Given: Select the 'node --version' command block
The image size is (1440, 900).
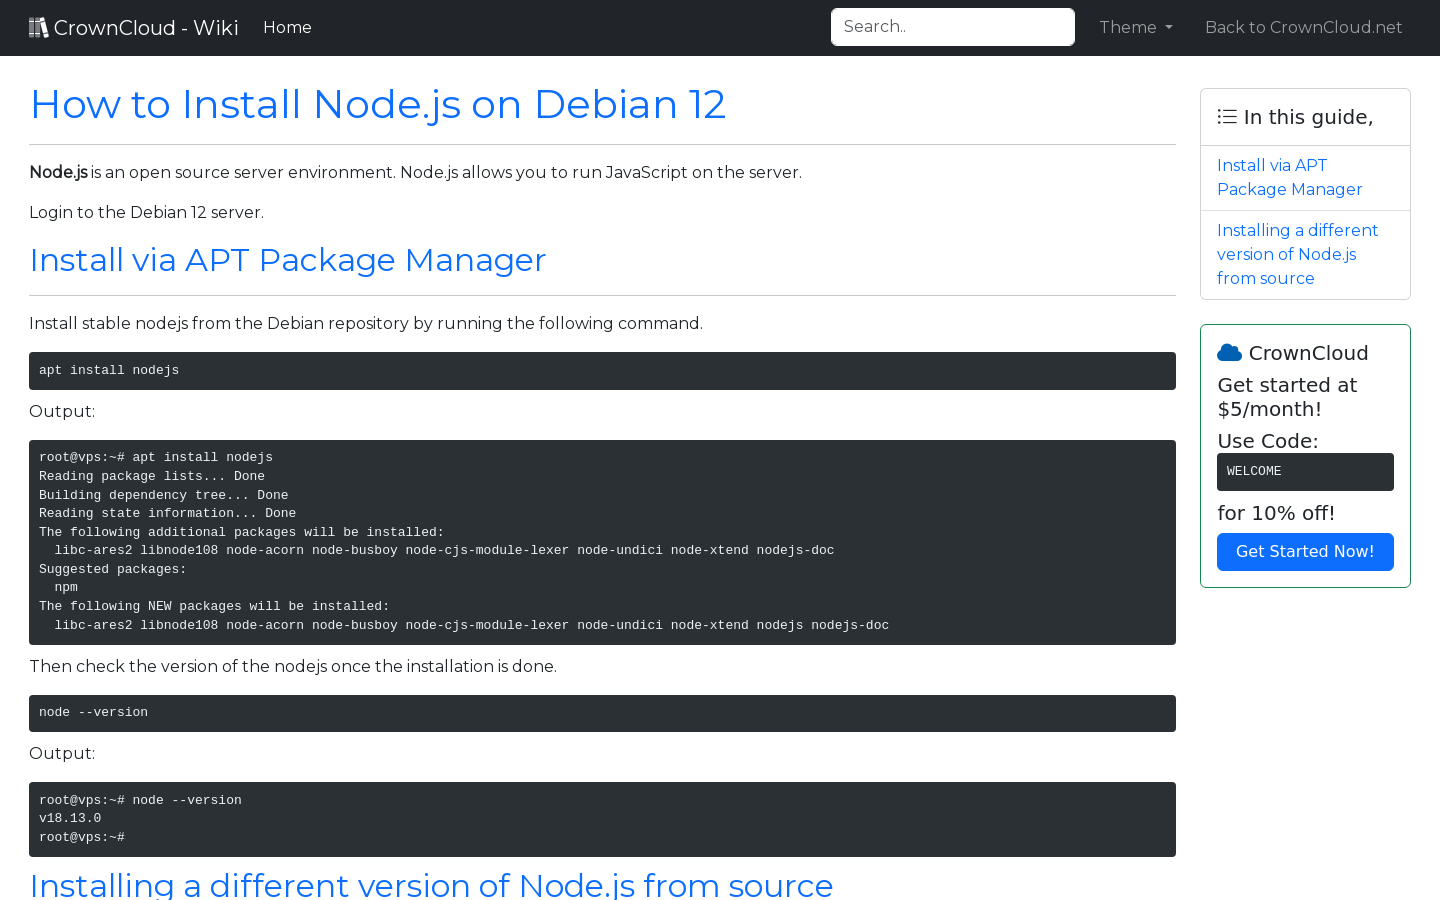Looking at the screenshot, I should point(602,713).
